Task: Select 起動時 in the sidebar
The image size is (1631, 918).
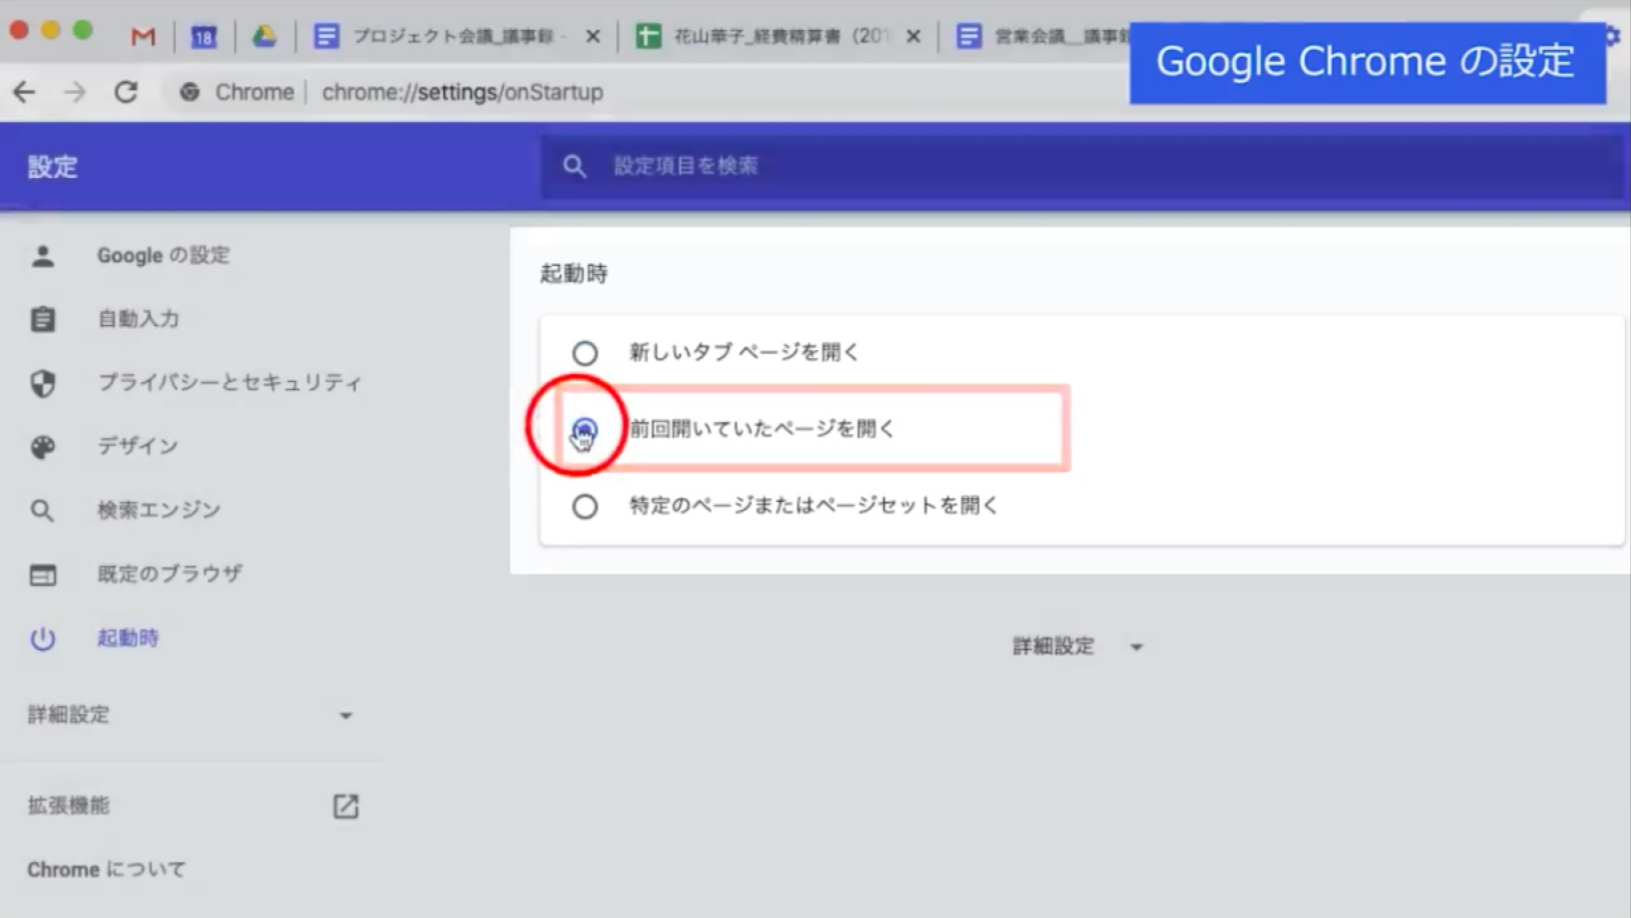Action: (128, 638)
